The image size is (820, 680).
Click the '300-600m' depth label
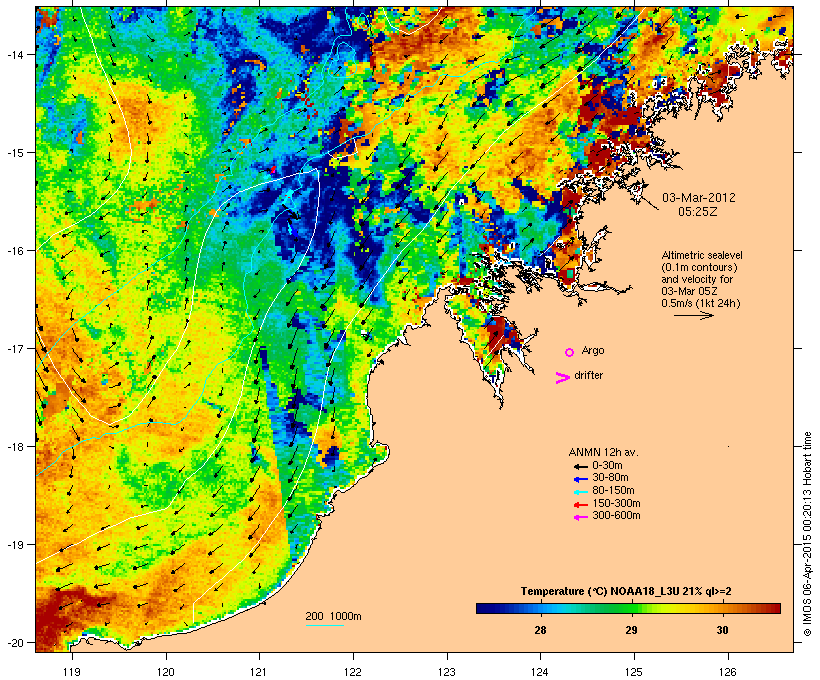[616, 516]
